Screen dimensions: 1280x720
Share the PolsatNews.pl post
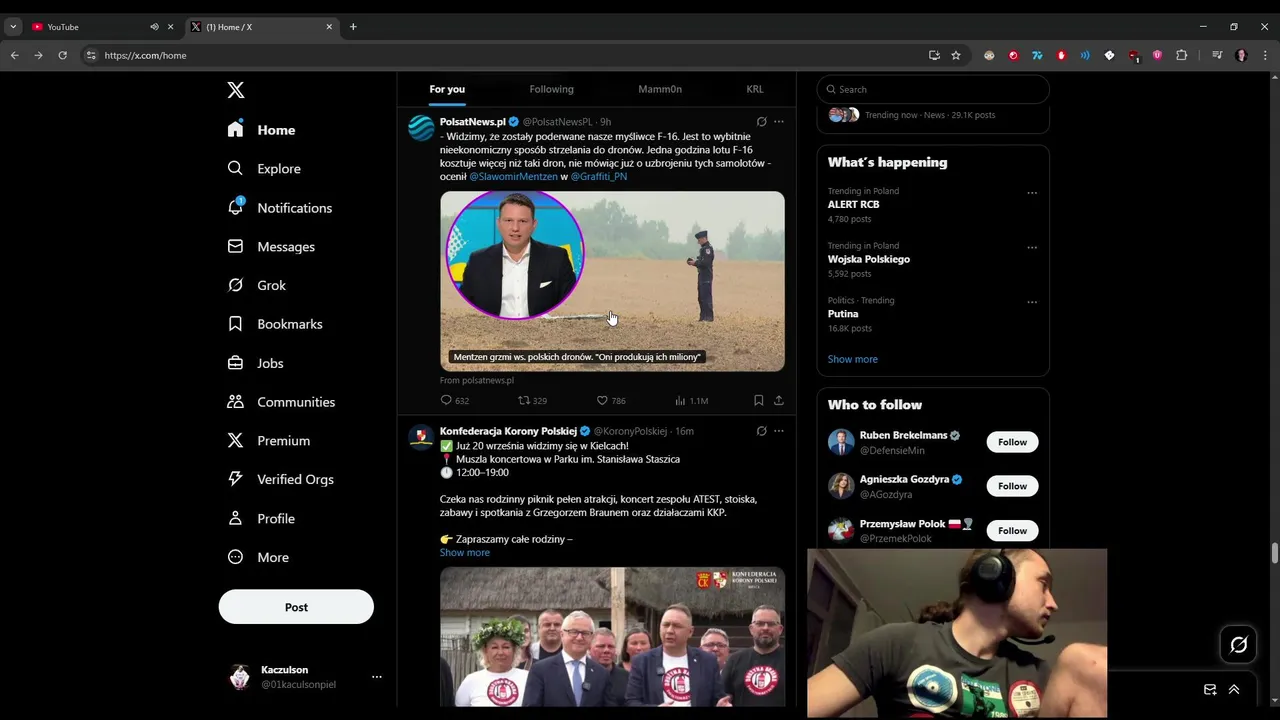coord(779,400)
